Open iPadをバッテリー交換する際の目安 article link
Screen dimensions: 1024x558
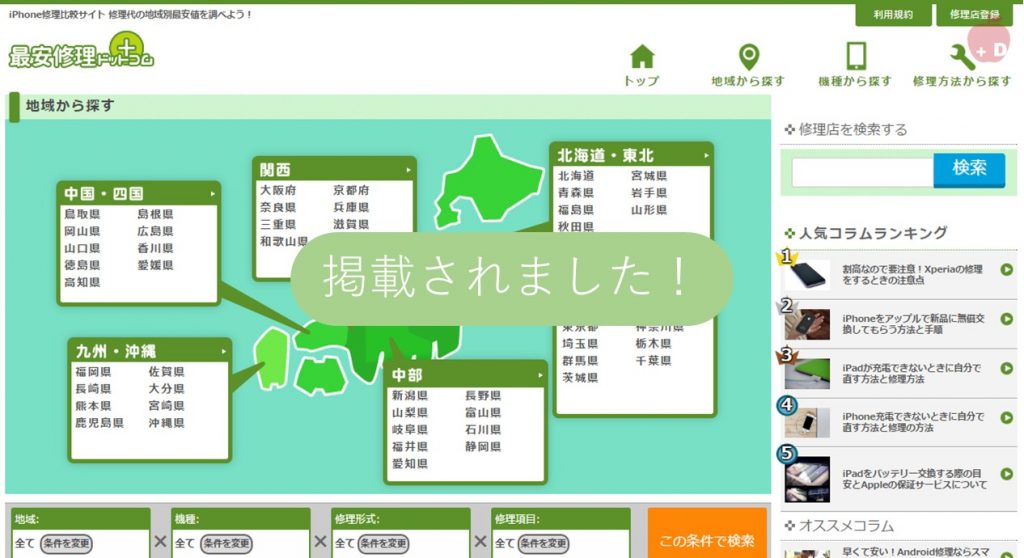click(914, 479)
